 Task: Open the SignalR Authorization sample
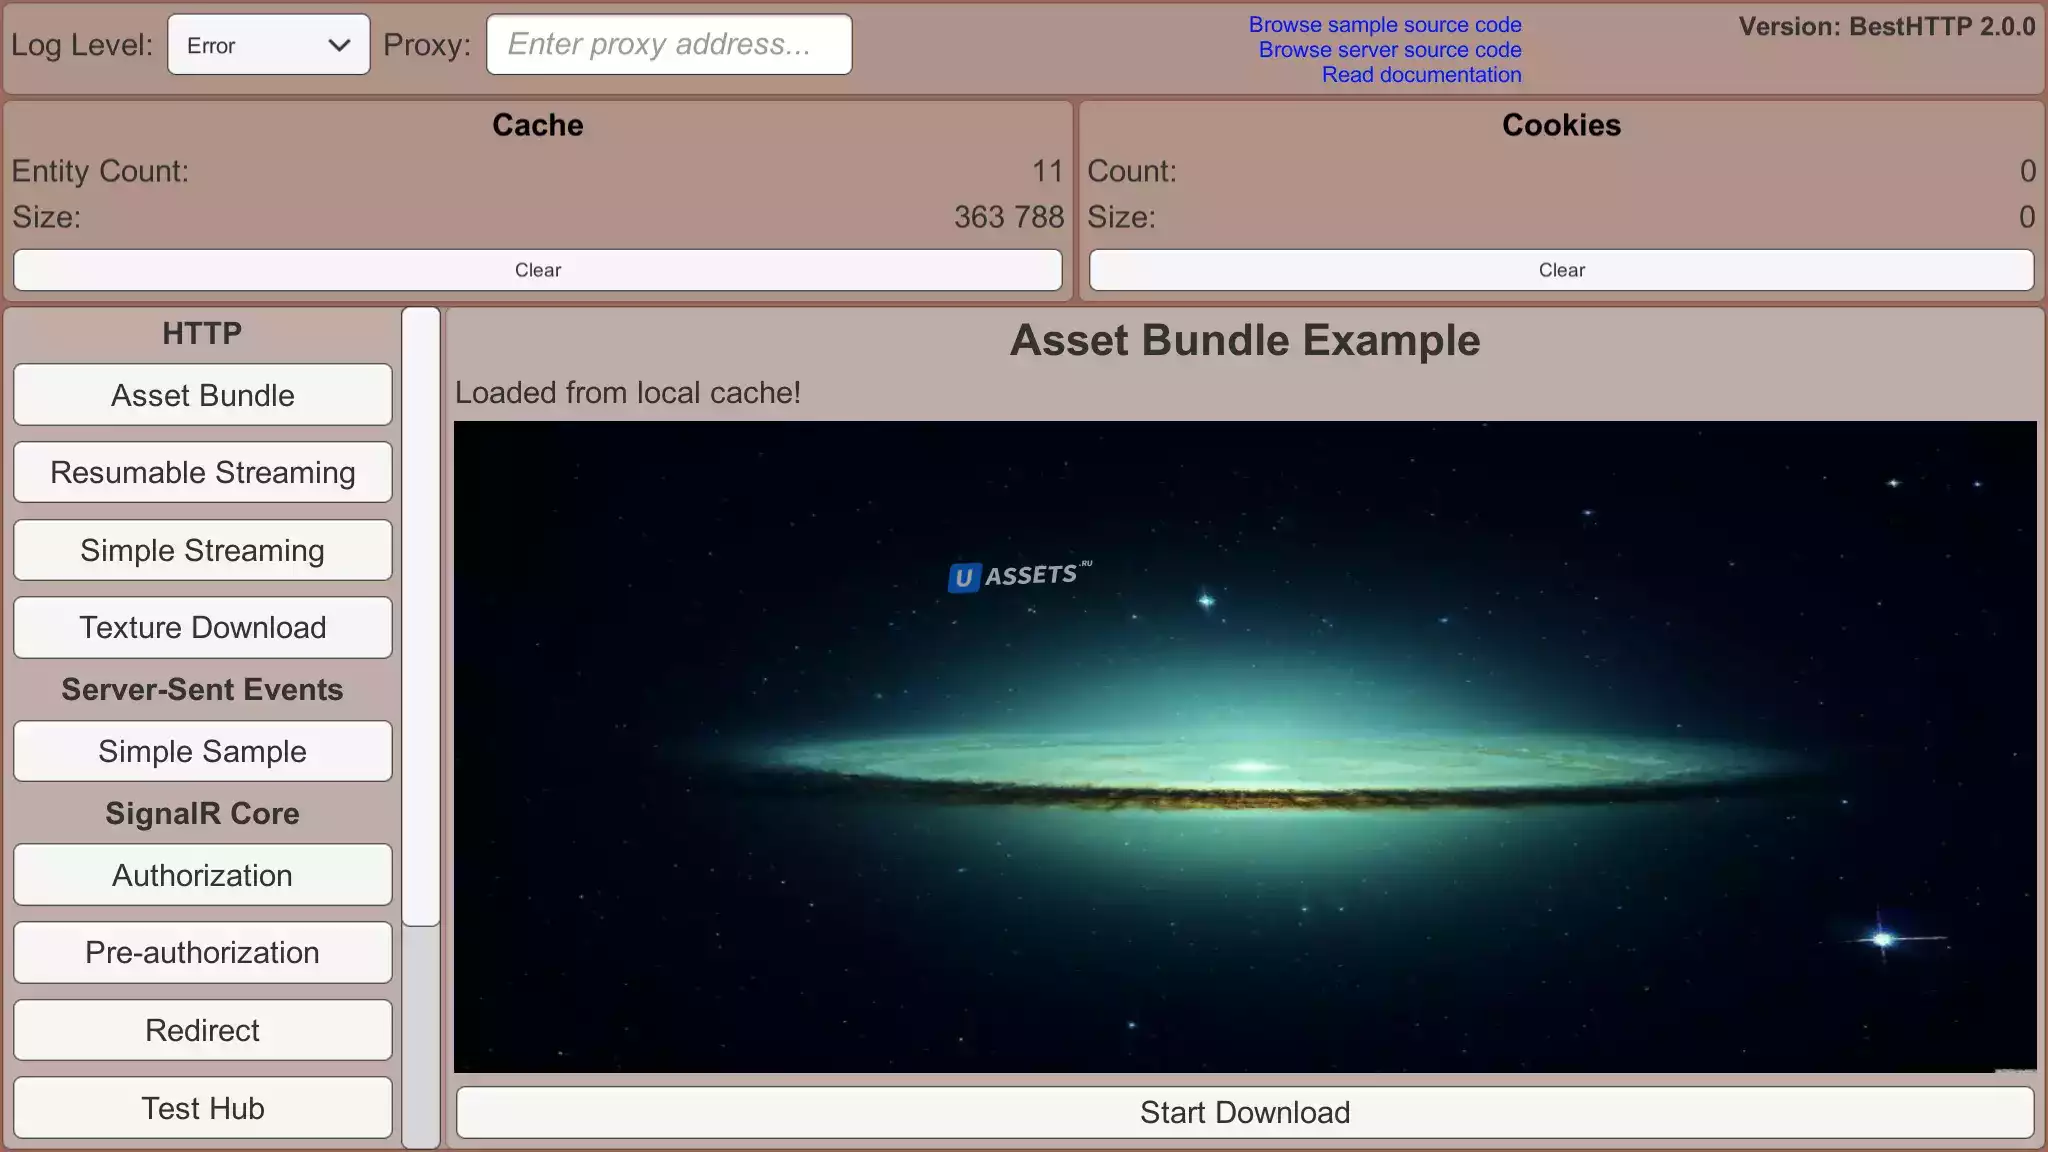tap(202, 875)
